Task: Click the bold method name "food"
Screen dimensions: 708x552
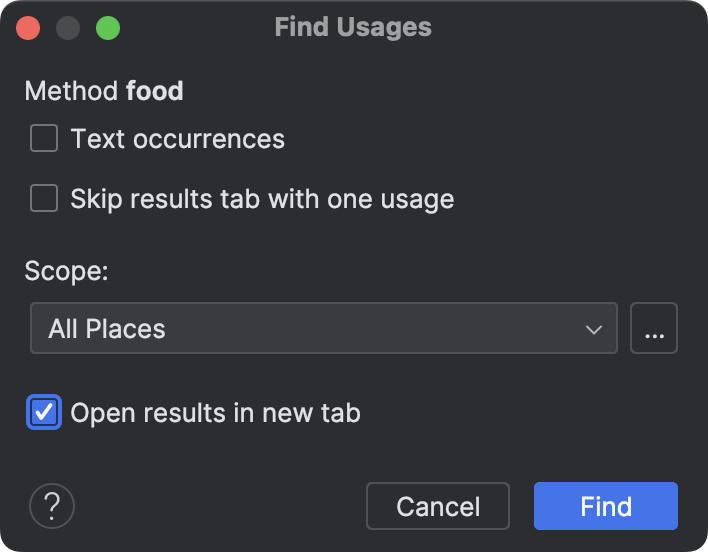Action: (x=155, y=91)
